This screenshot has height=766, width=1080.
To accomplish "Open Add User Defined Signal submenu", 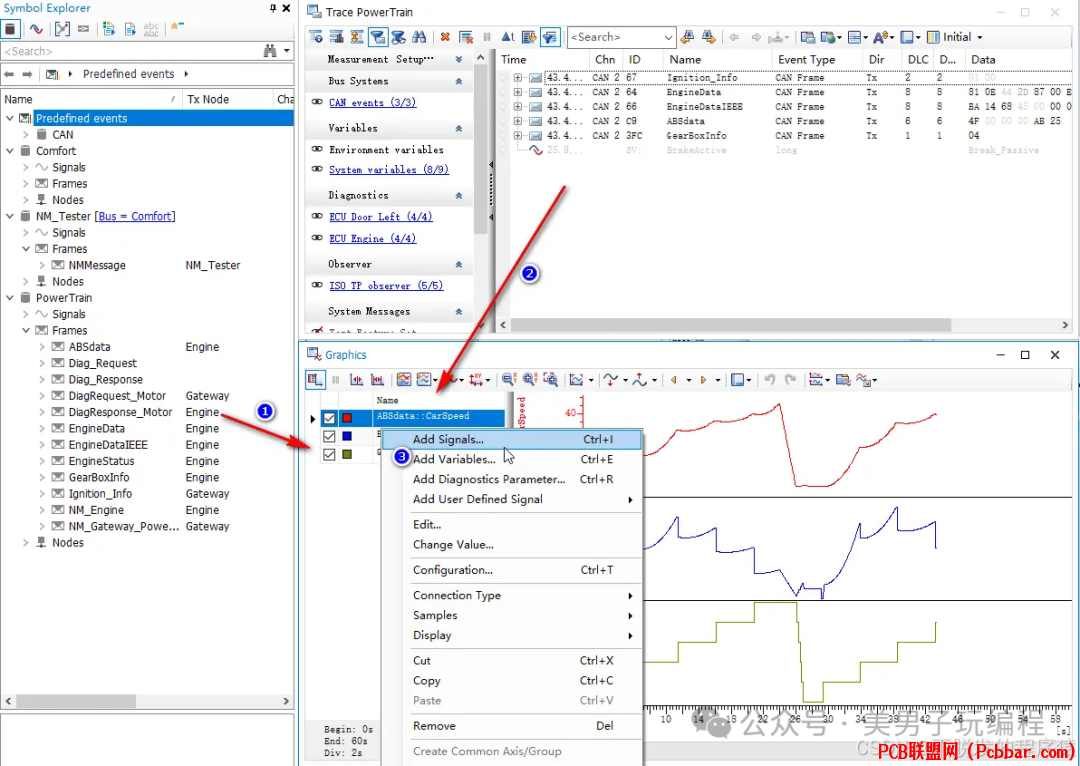I will tap(512, 499).
